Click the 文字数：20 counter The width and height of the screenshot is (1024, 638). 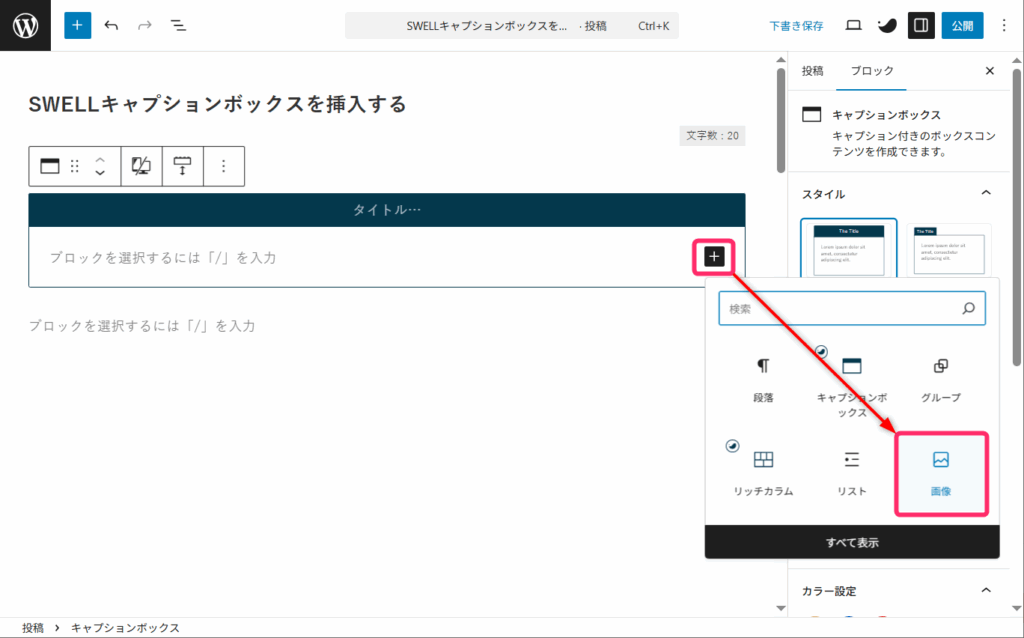point(712,135)
